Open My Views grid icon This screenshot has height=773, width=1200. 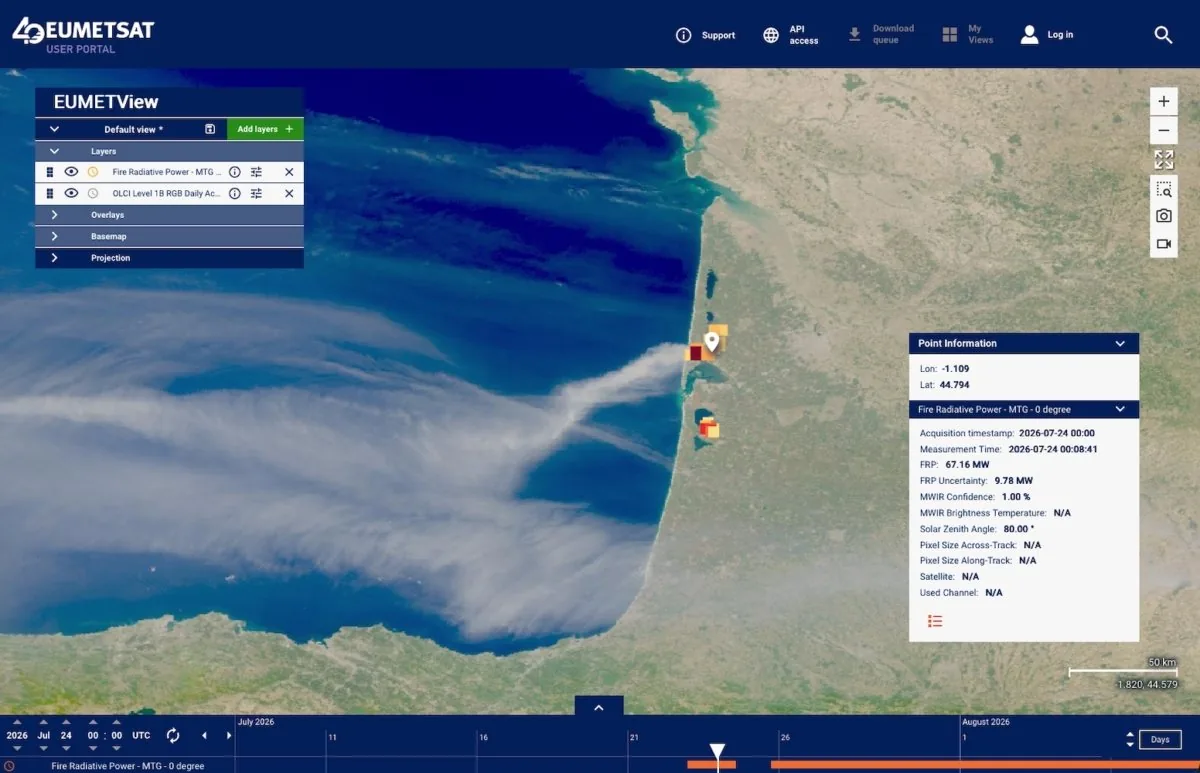(x=950, y=35)
